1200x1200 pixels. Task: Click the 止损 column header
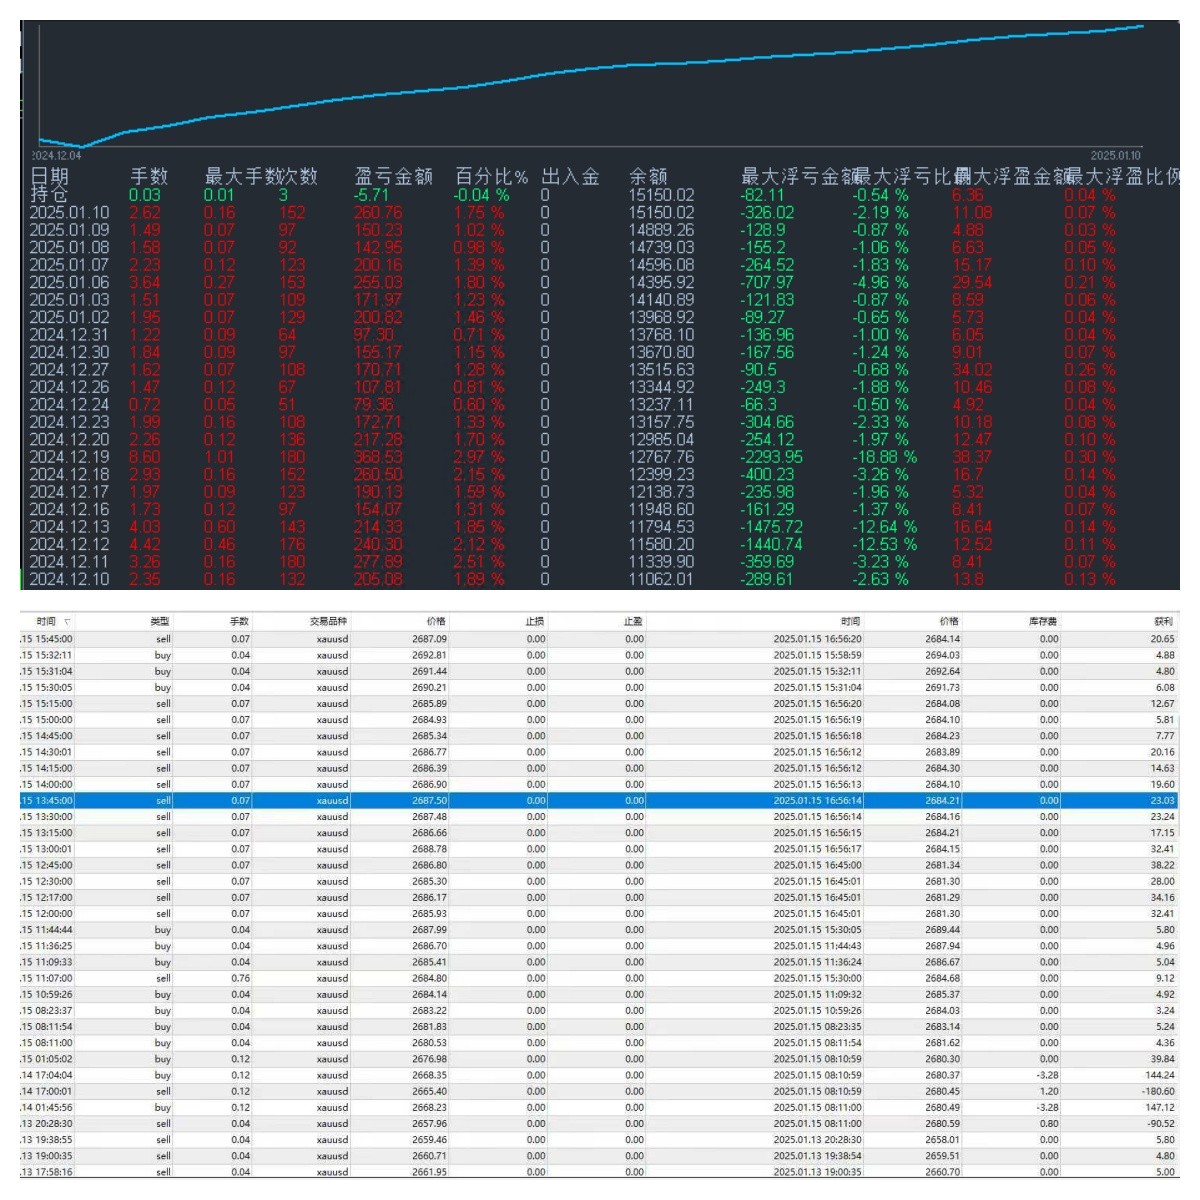(535, 622)
